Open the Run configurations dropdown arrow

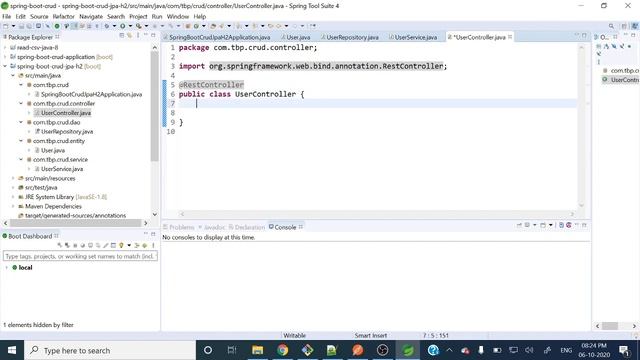(x=130, y=26)
